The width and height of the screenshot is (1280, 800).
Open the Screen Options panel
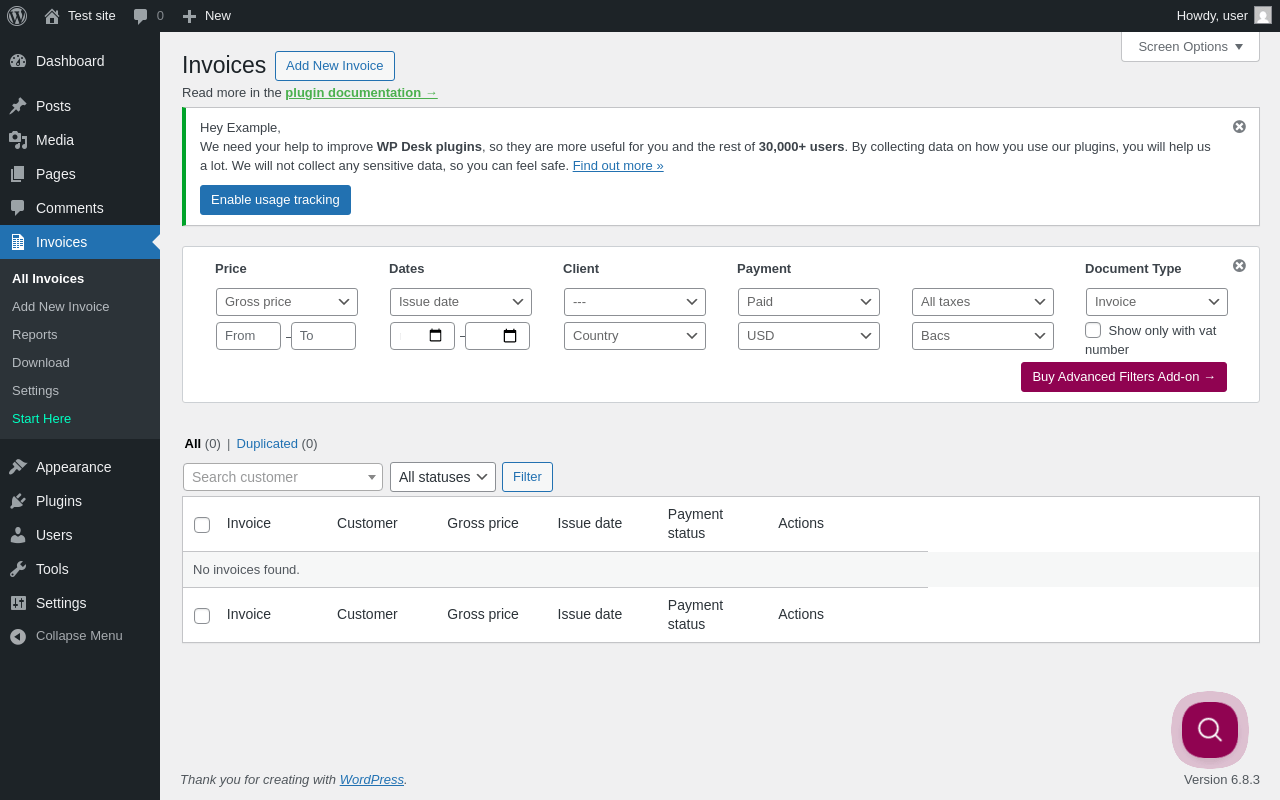click(x=1190, y=46)
